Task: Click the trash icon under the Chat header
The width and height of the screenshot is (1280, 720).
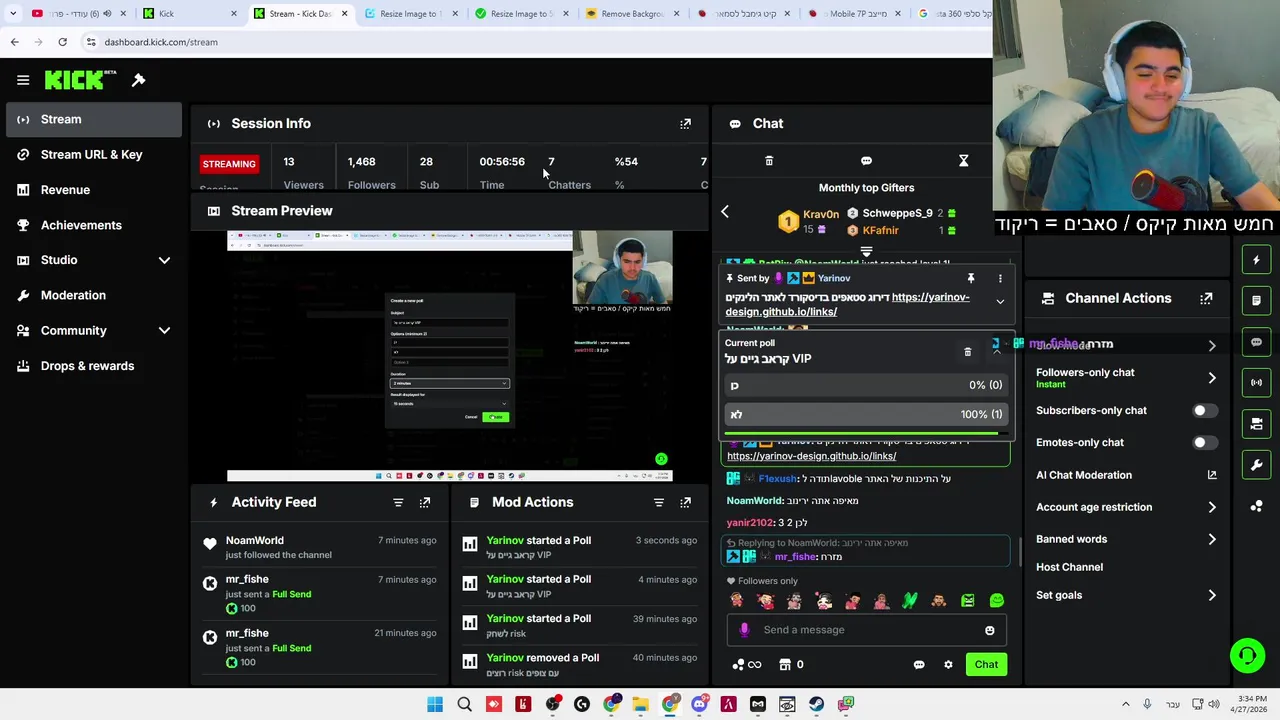Action: click(769, 161)
